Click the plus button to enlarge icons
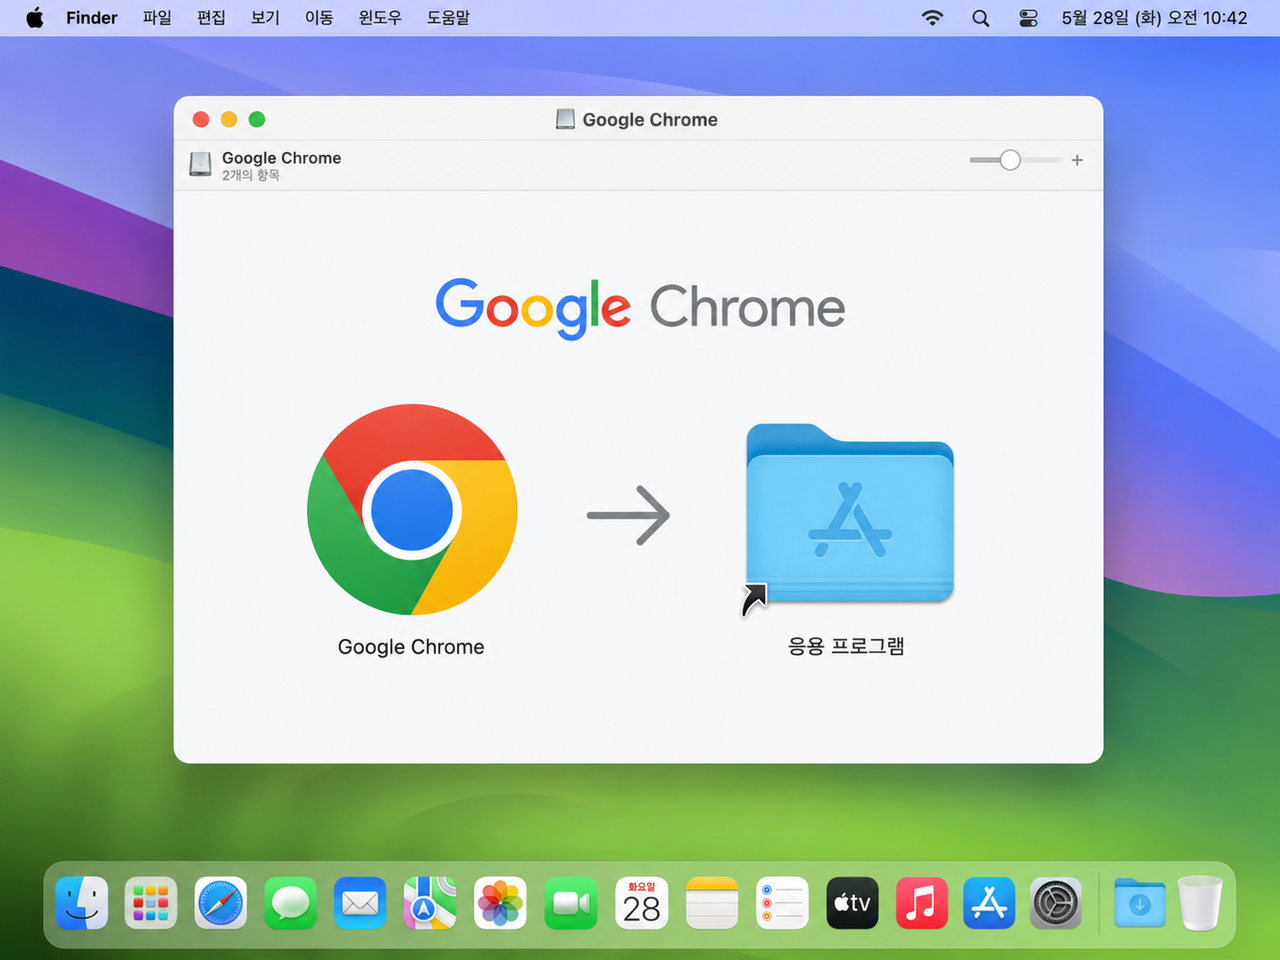 click(x=1077, y=160)
